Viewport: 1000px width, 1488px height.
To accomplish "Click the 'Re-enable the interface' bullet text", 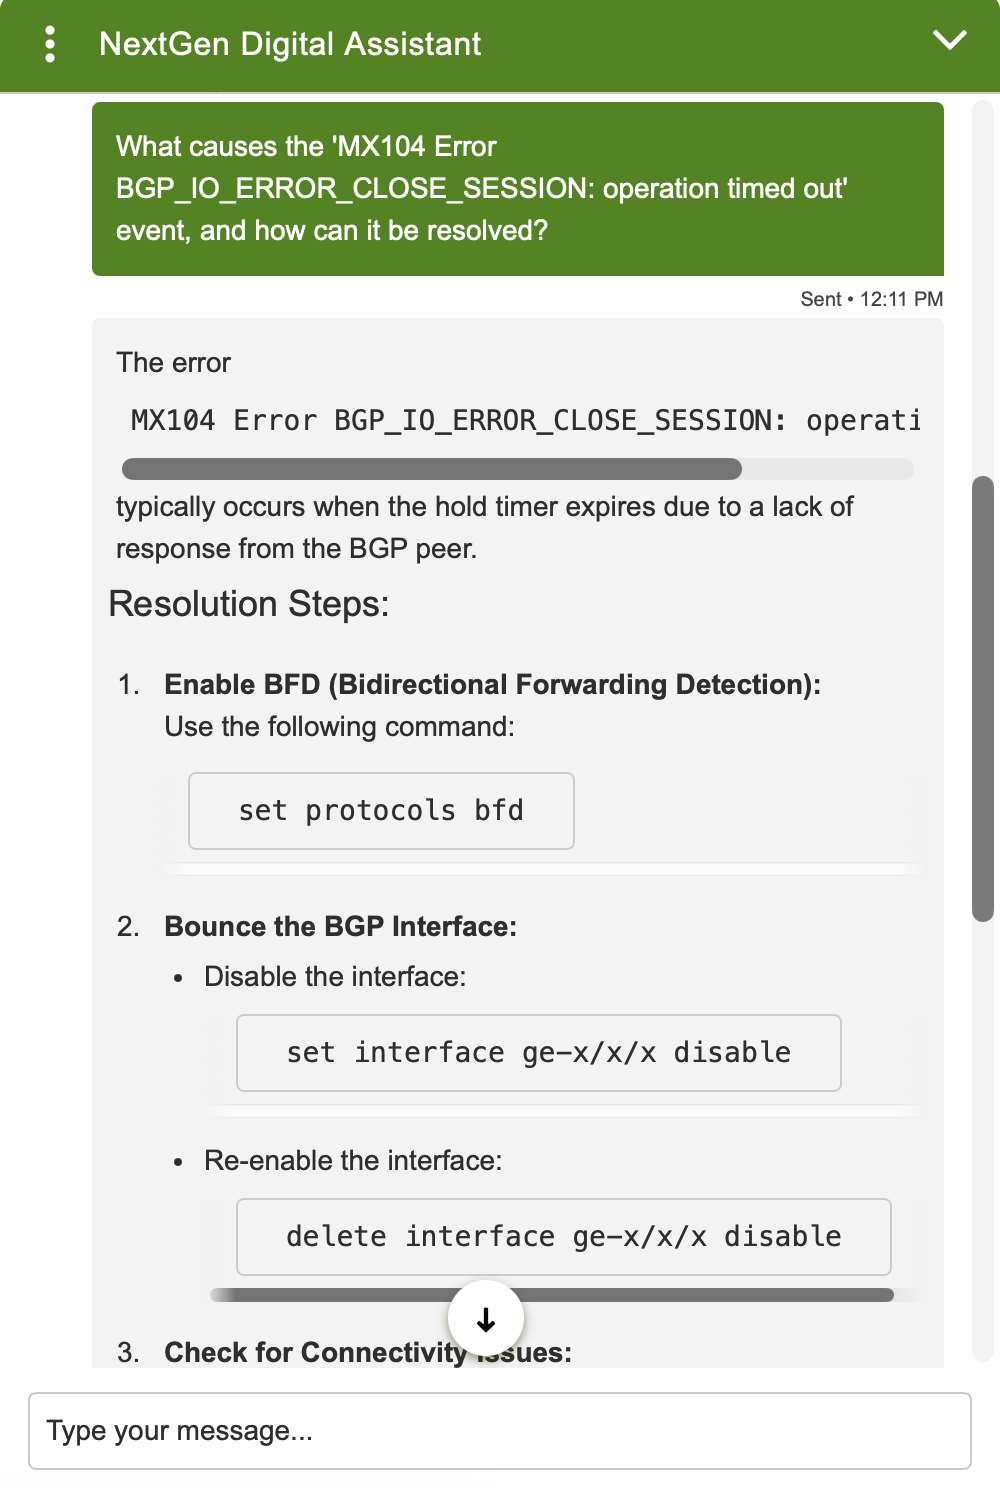I will tap(353, 1160).
